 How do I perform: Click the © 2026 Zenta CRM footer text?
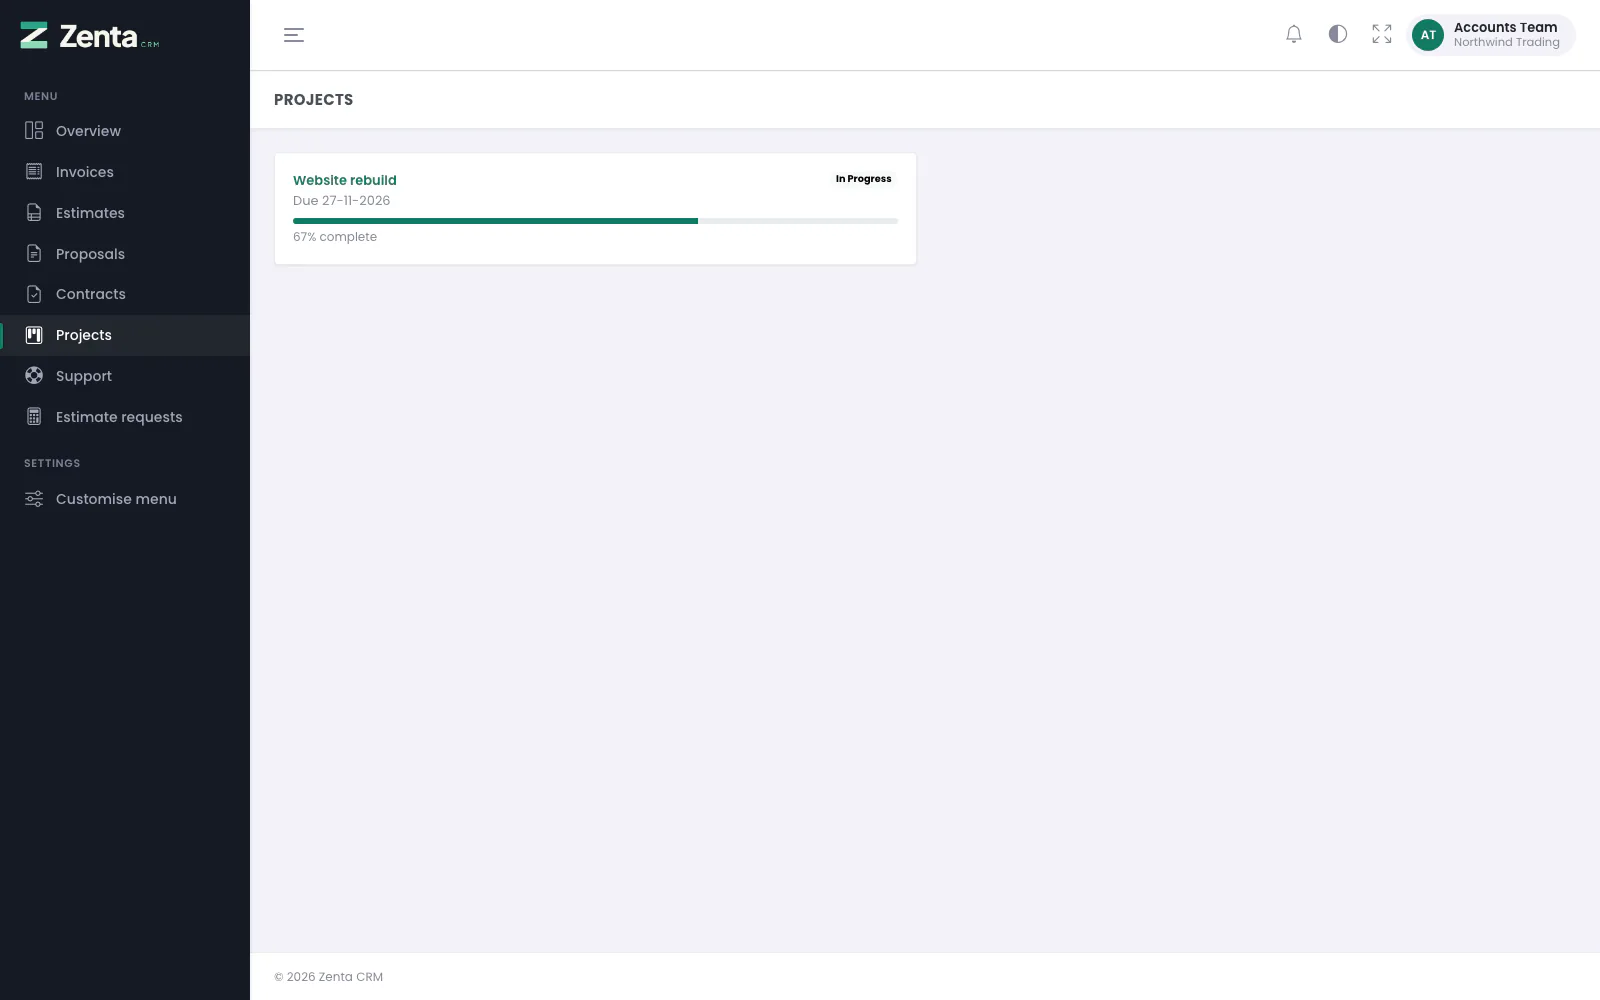tap(329, 977)
